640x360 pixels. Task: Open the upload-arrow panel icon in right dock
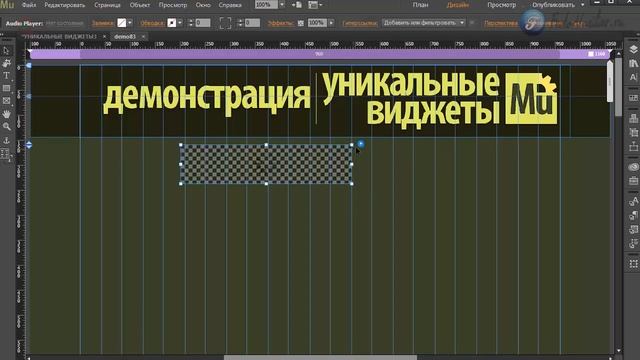coord(633,146)
